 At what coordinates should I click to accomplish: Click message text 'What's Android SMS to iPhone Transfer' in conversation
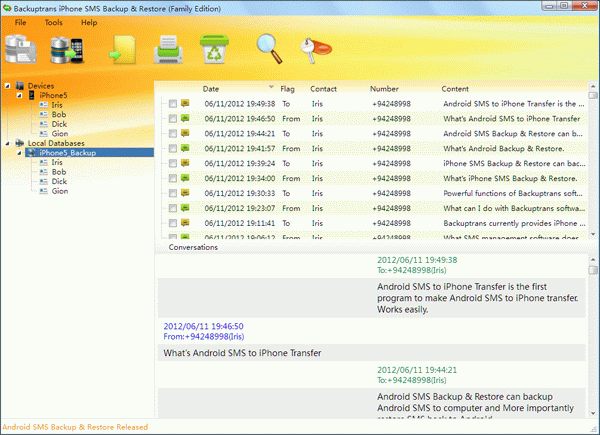tap(242, 353)
